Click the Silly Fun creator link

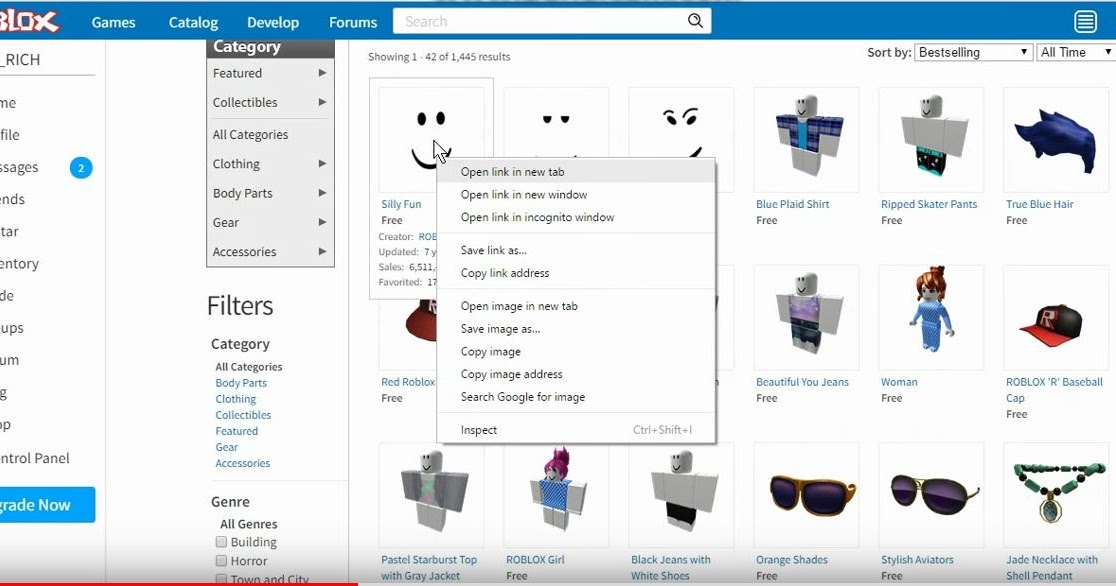point(428,236)
